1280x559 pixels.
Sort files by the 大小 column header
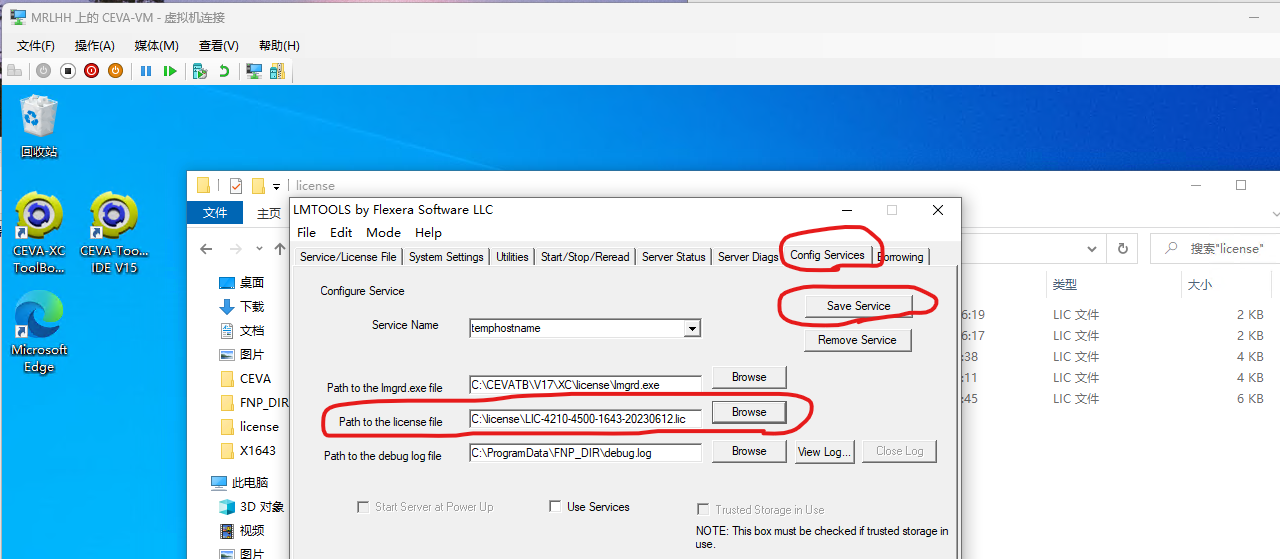(1200, 285)
